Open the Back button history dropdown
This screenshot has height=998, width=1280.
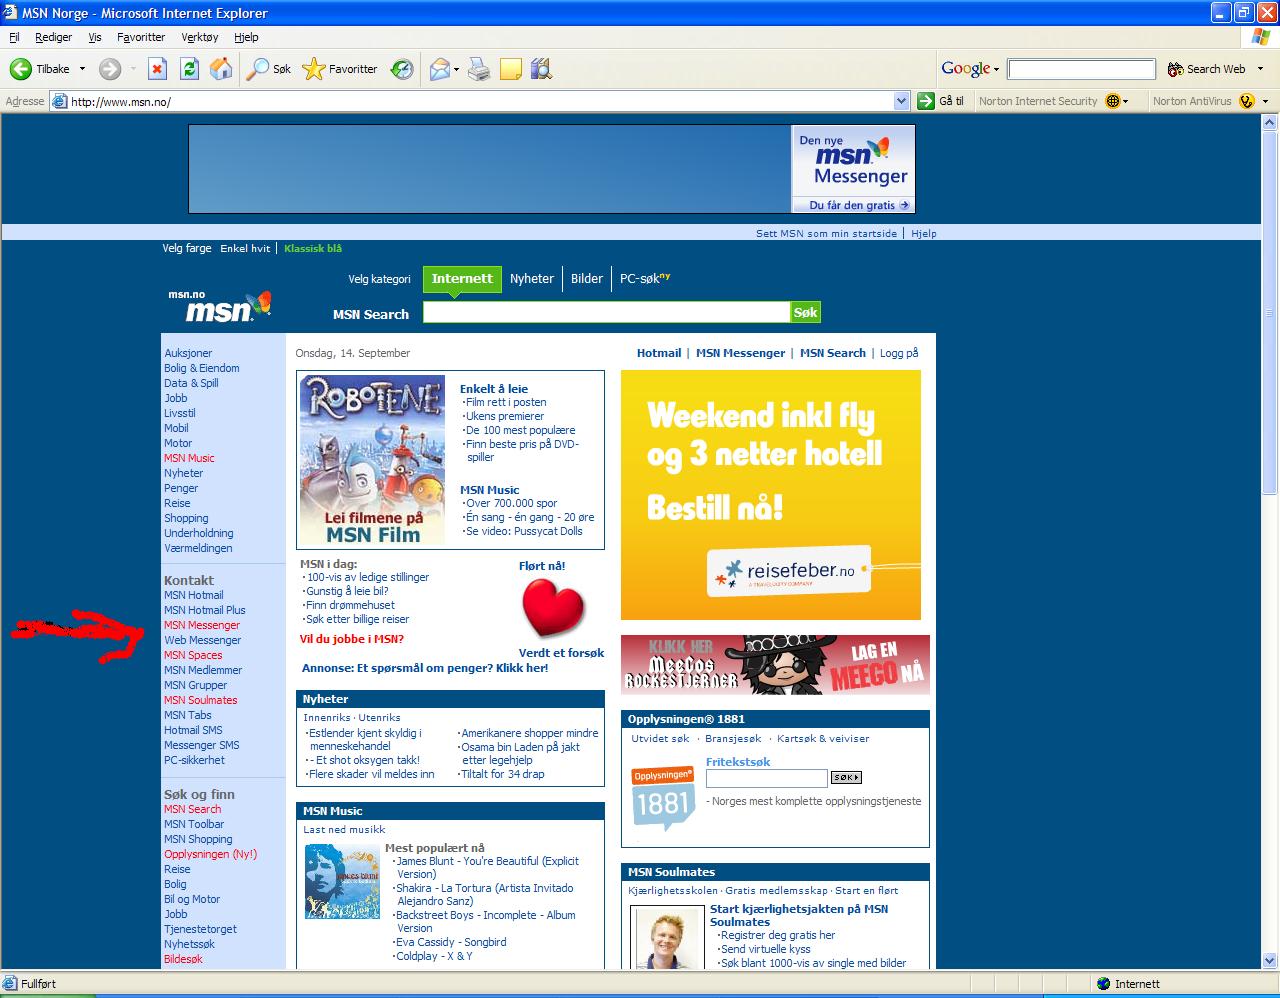pyautogui.click(x=83, y=69)
